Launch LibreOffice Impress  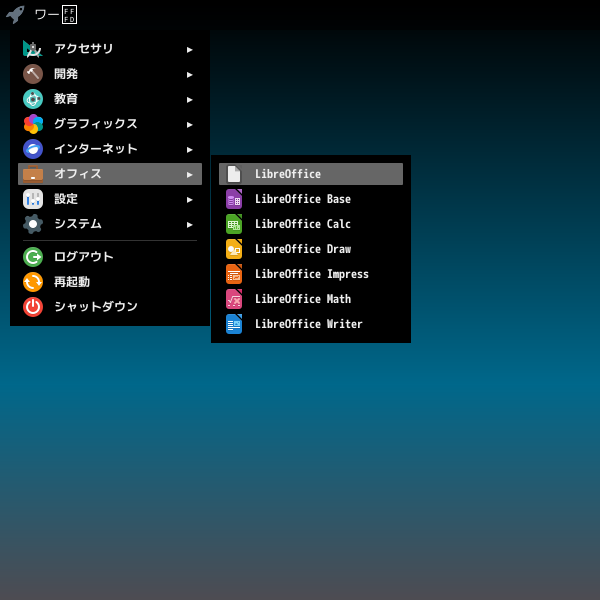click(311, 274)
